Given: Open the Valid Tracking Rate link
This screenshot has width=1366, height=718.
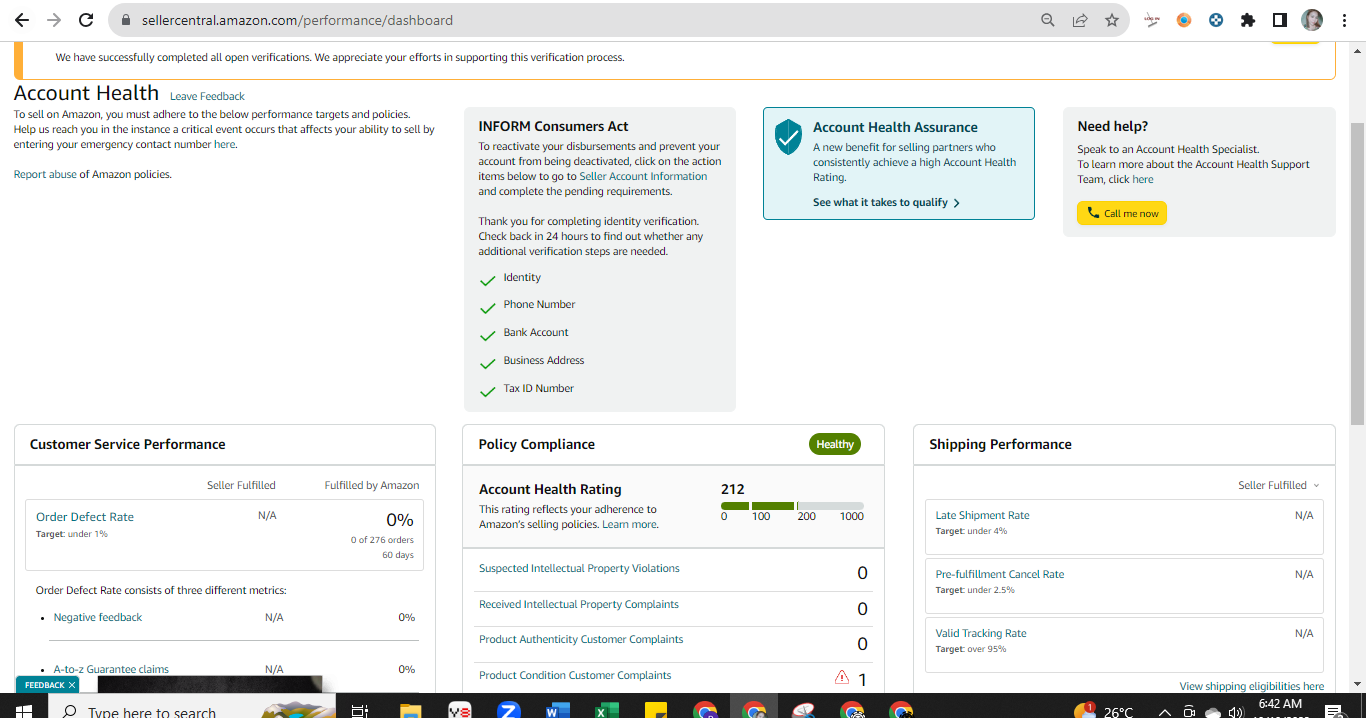Looking at the screenshot, I should pyautogui.click(x=981, y=633).
